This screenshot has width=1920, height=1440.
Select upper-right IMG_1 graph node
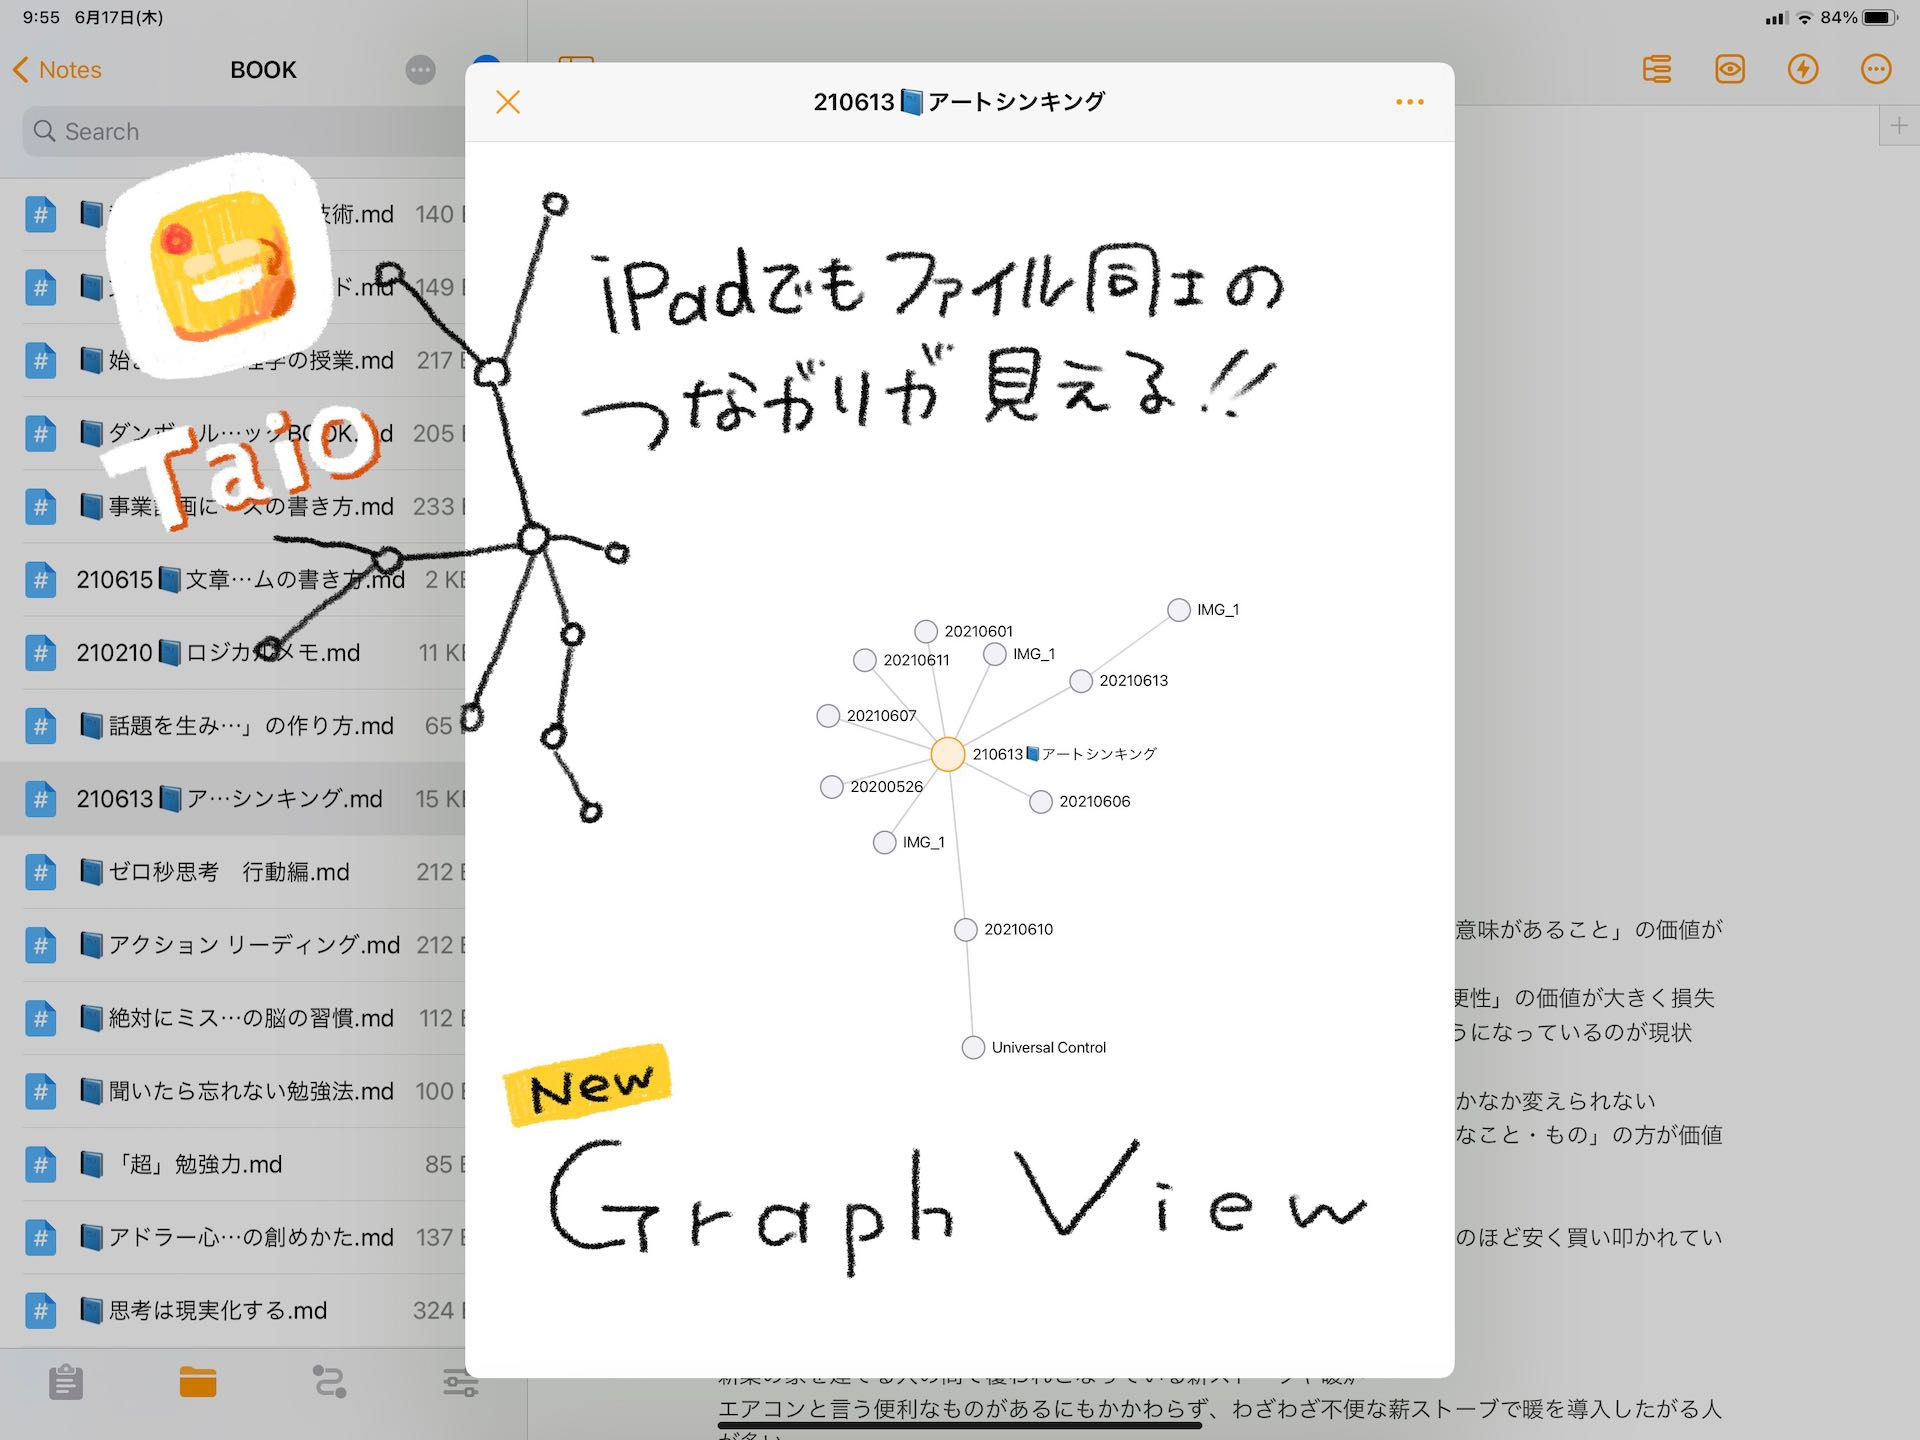pyautogui.click(x=1179, y=610)
